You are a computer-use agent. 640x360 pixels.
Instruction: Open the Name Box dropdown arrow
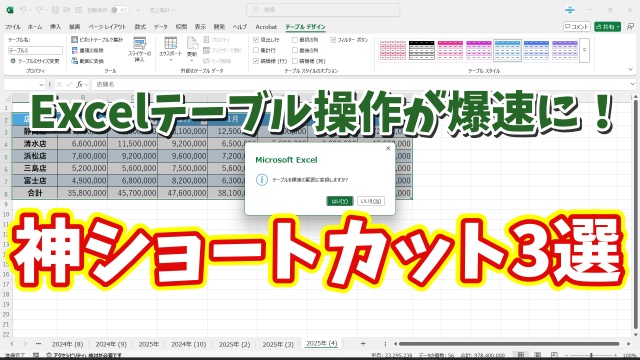pos(41,84)
